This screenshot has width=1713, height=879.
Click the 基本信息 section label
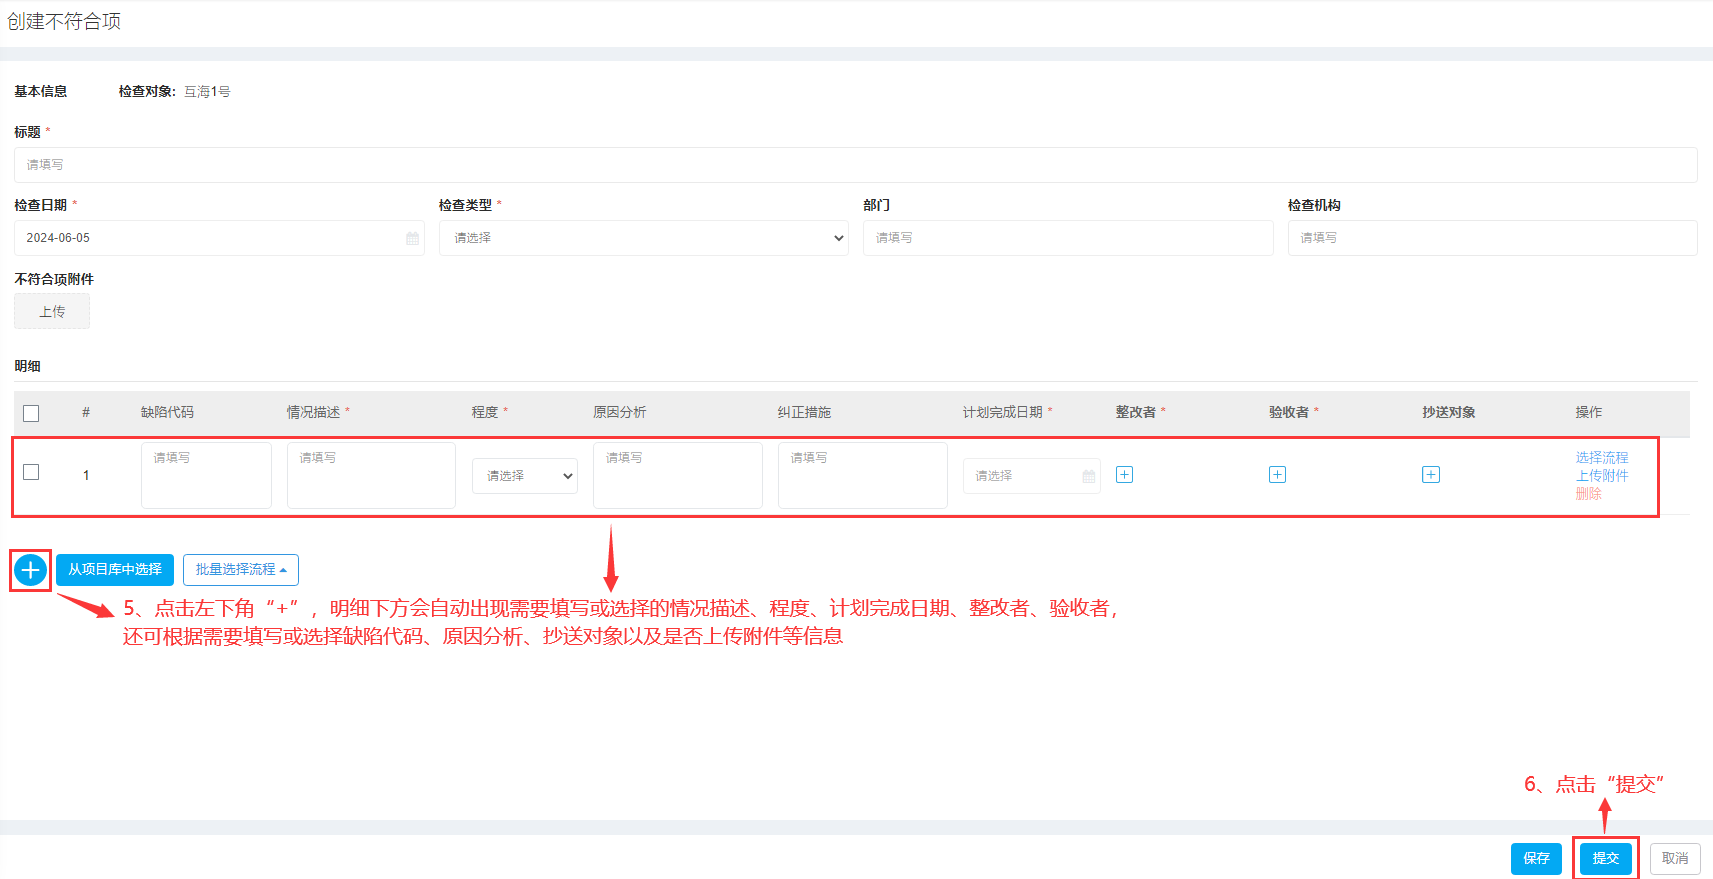40,91
